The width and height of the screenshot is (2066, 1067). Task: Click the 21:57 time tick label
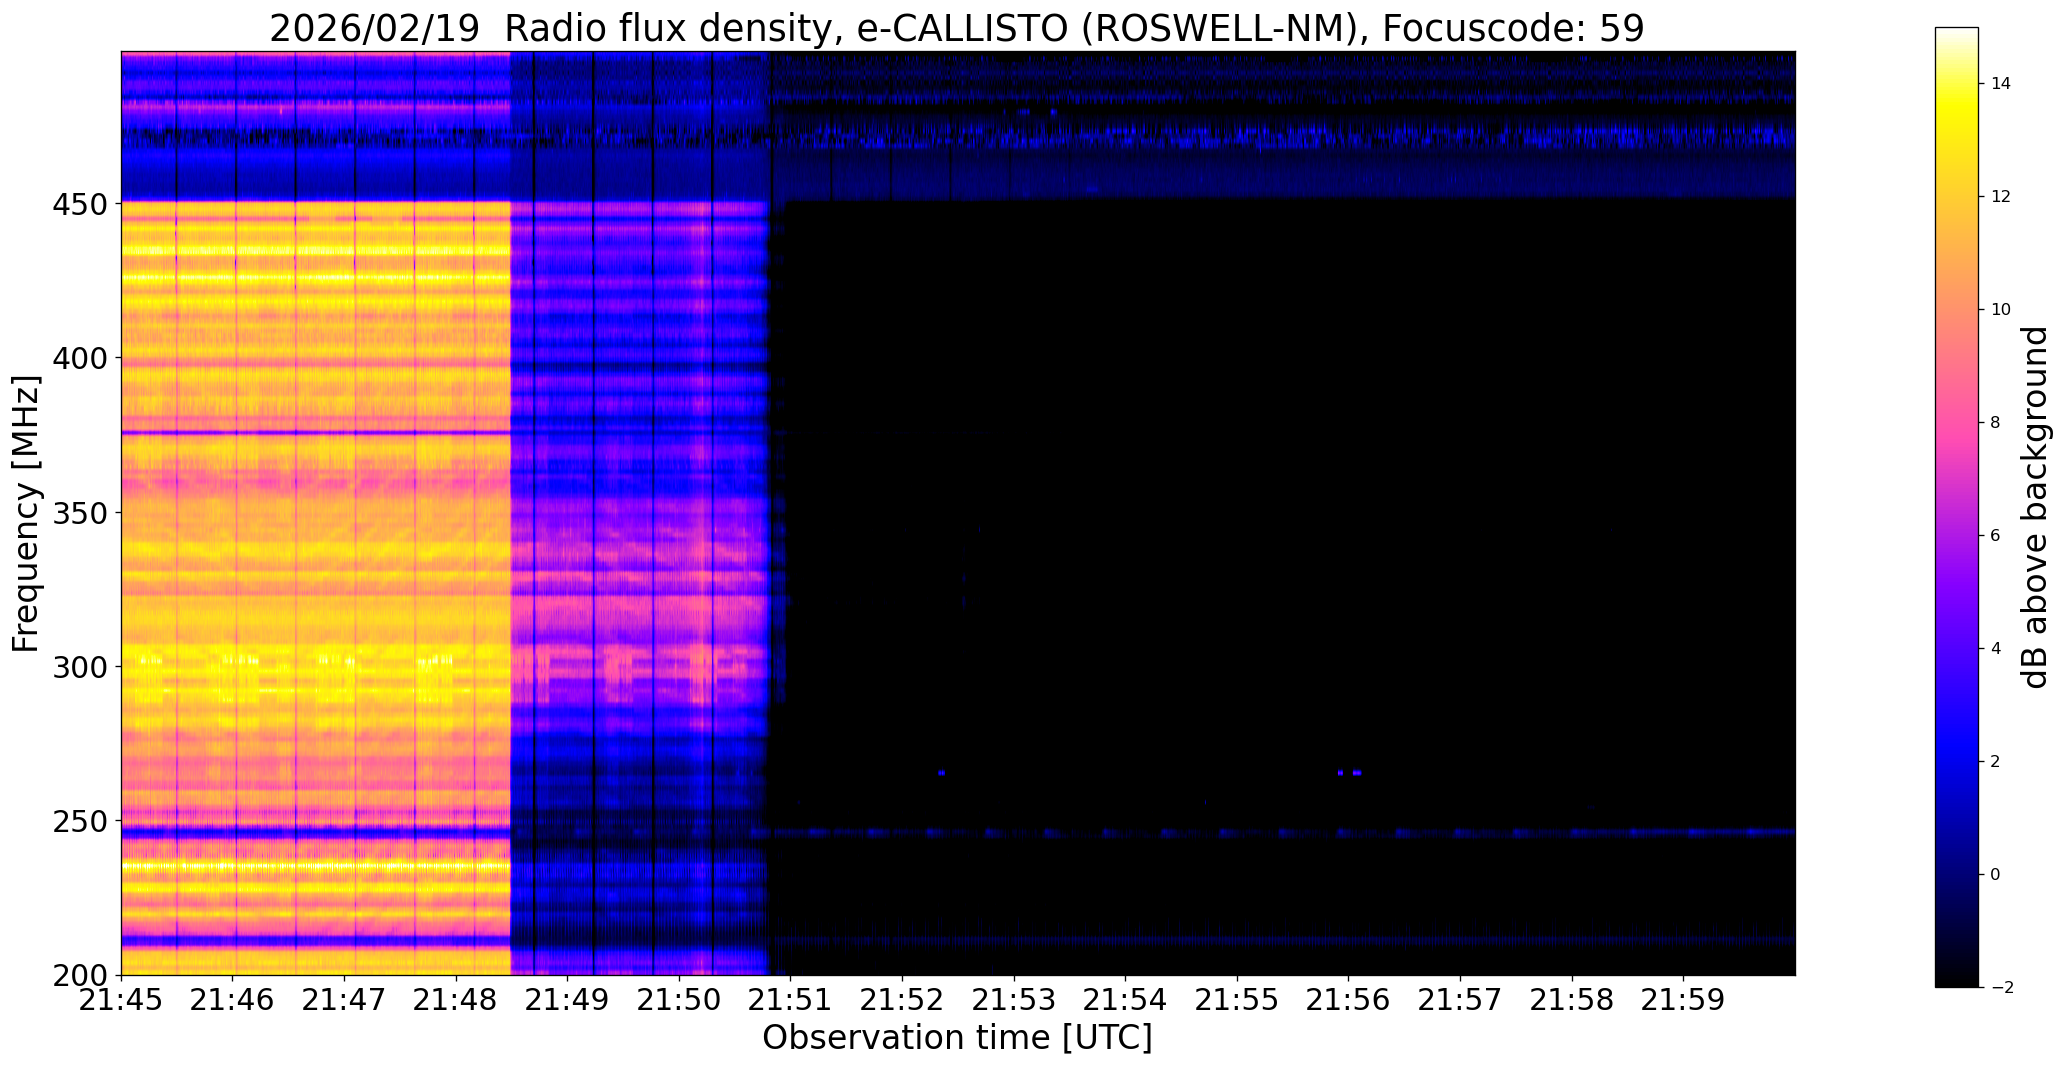(1460, 1001)
